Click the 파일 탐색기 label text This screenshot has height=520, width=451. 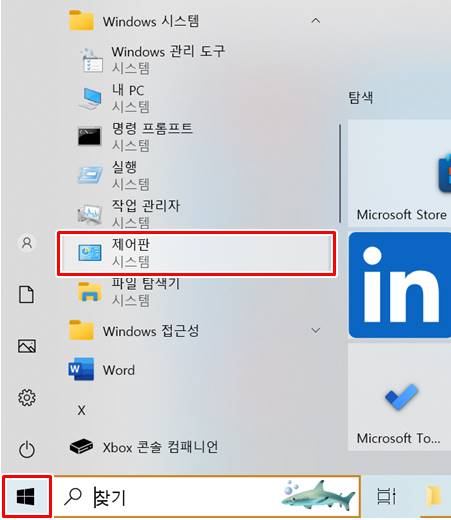[146, 283]
